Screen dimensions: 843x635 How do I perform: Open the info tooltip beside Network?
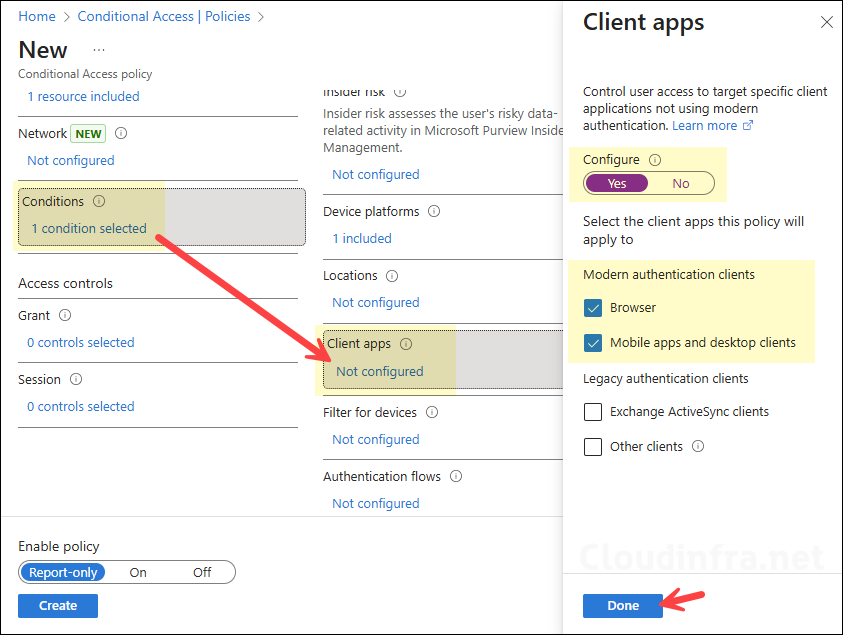(x=120, y=132)
